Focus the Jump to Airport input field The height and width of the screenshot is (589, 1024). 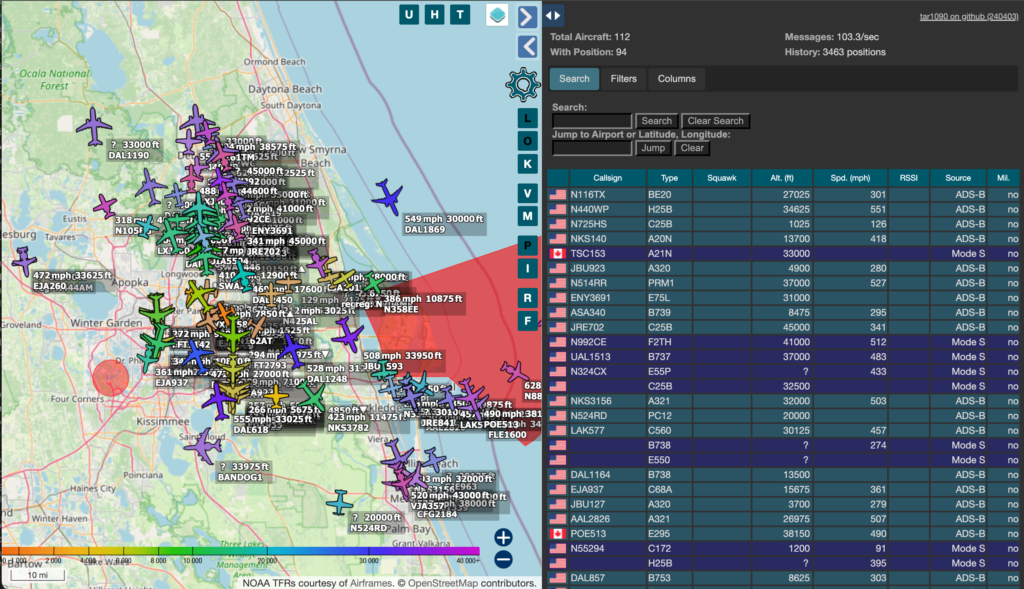pyautogui.click(x=592, y=148)
